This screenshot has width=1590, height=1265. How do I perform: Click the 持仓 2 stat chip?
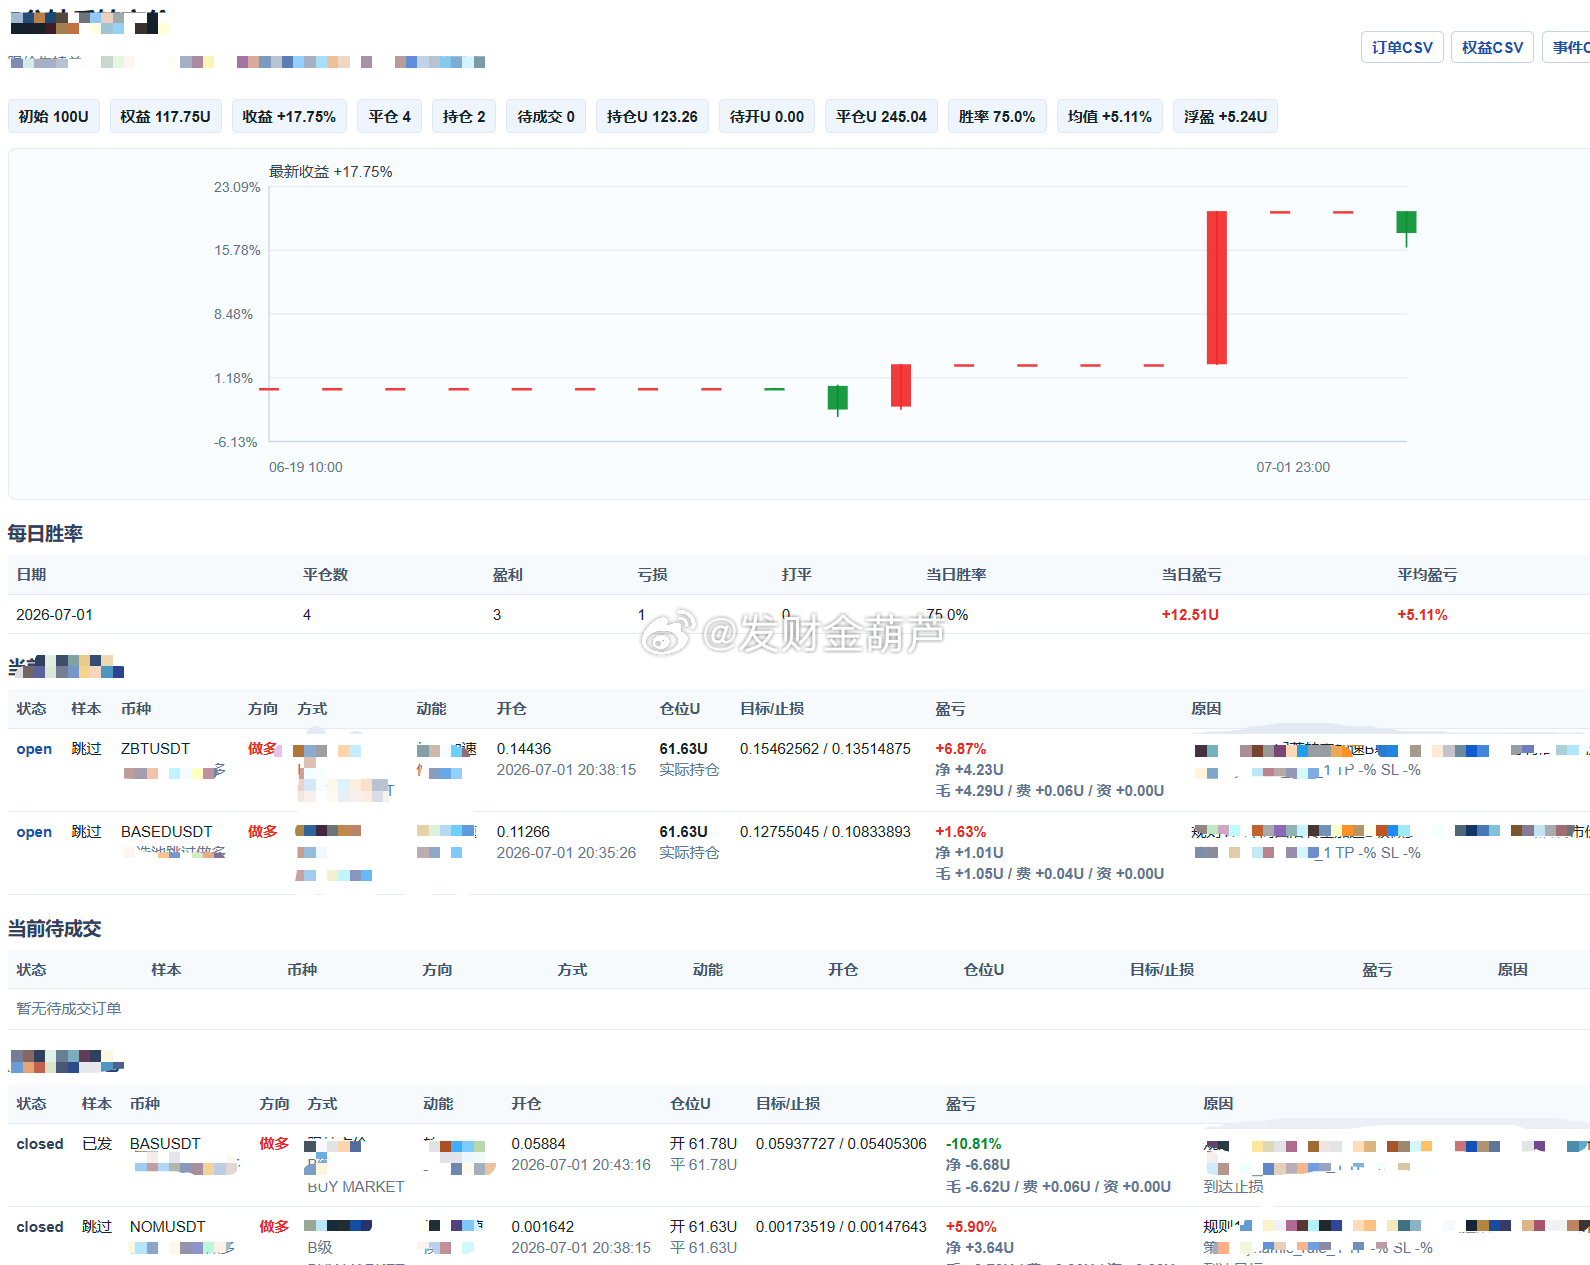point(464,116)
